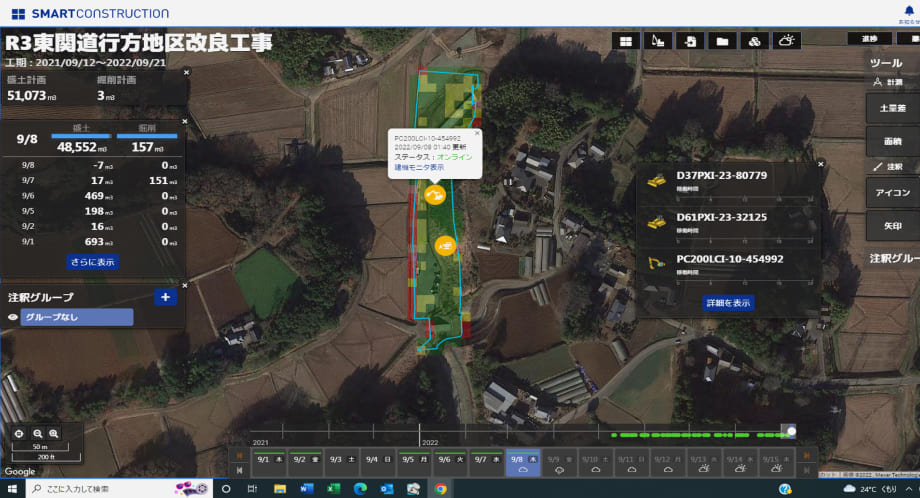
Task: Click the 進捗 button
Action: (870, 39)
